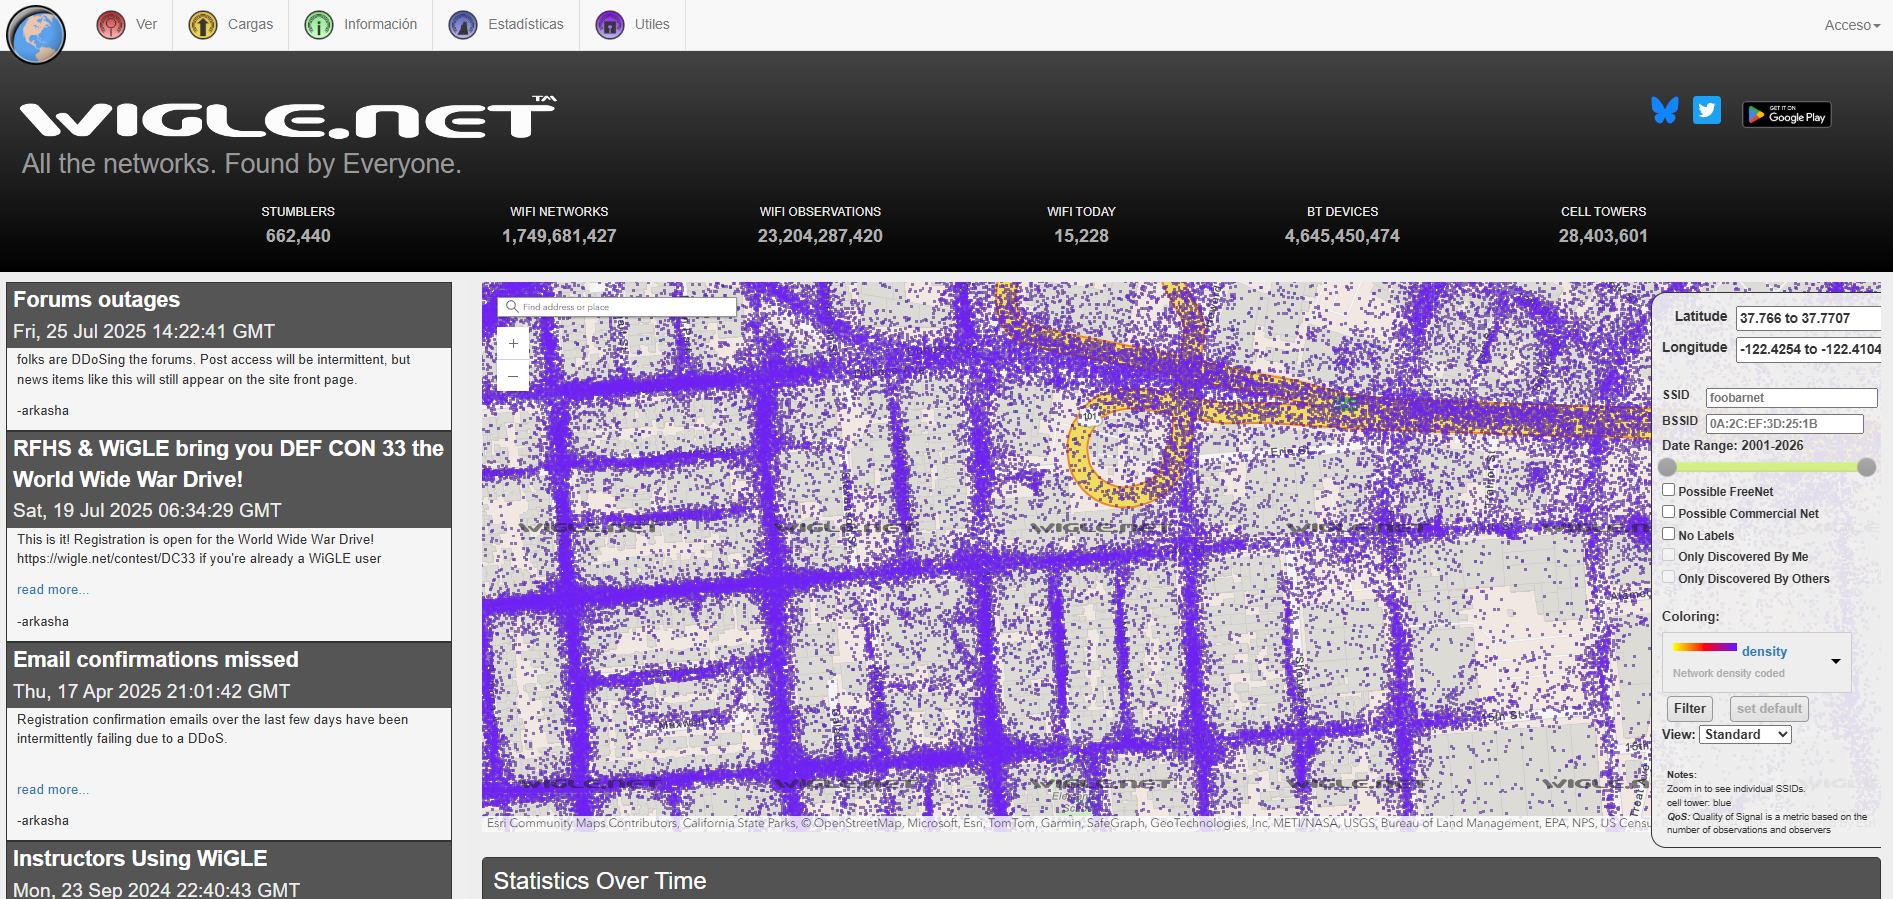1893x899 pixels.
Task: Open read more under DEF CON 33 news
Action: coord(53,590)
